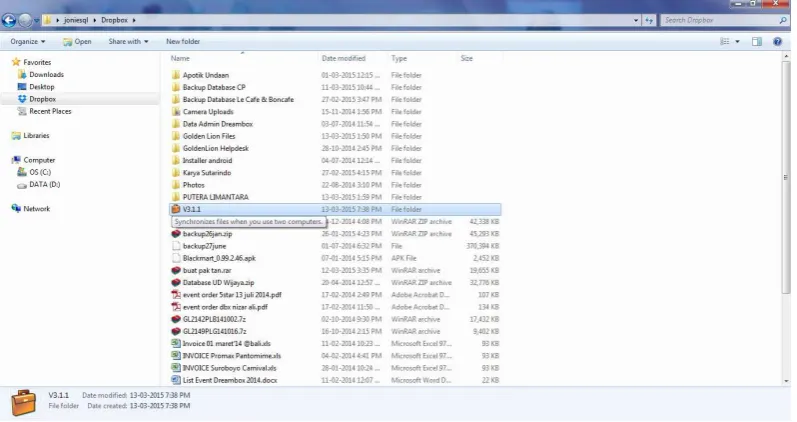Select Dropbox in Favorites sidebar

tap(42, 99)
